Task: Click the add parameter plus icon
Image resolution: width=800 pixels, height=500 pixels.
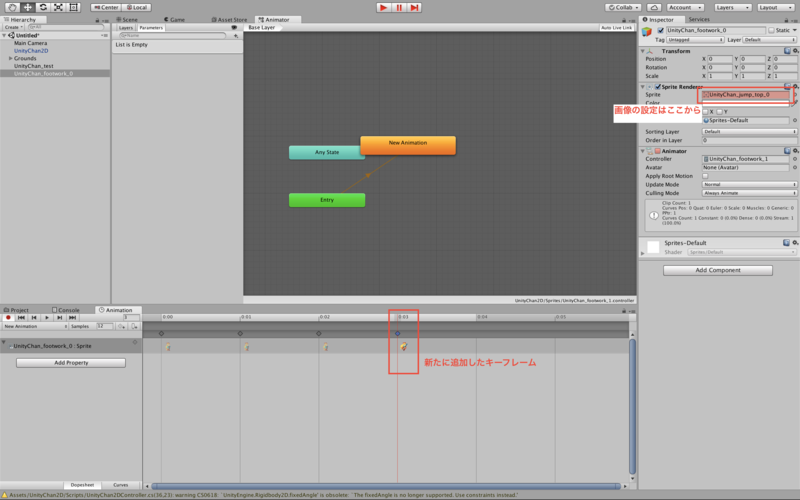Action: (x=236, y=36)
